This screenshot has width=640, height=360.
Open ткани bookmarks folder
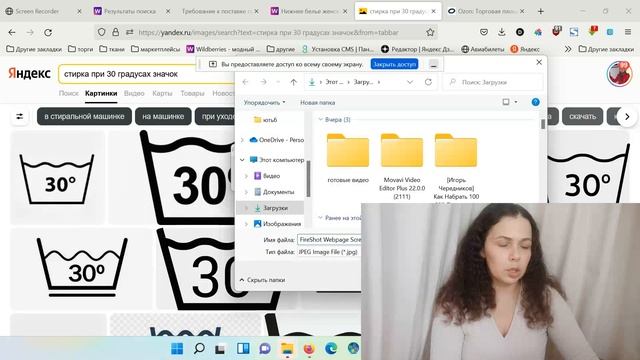pos(112,49)
